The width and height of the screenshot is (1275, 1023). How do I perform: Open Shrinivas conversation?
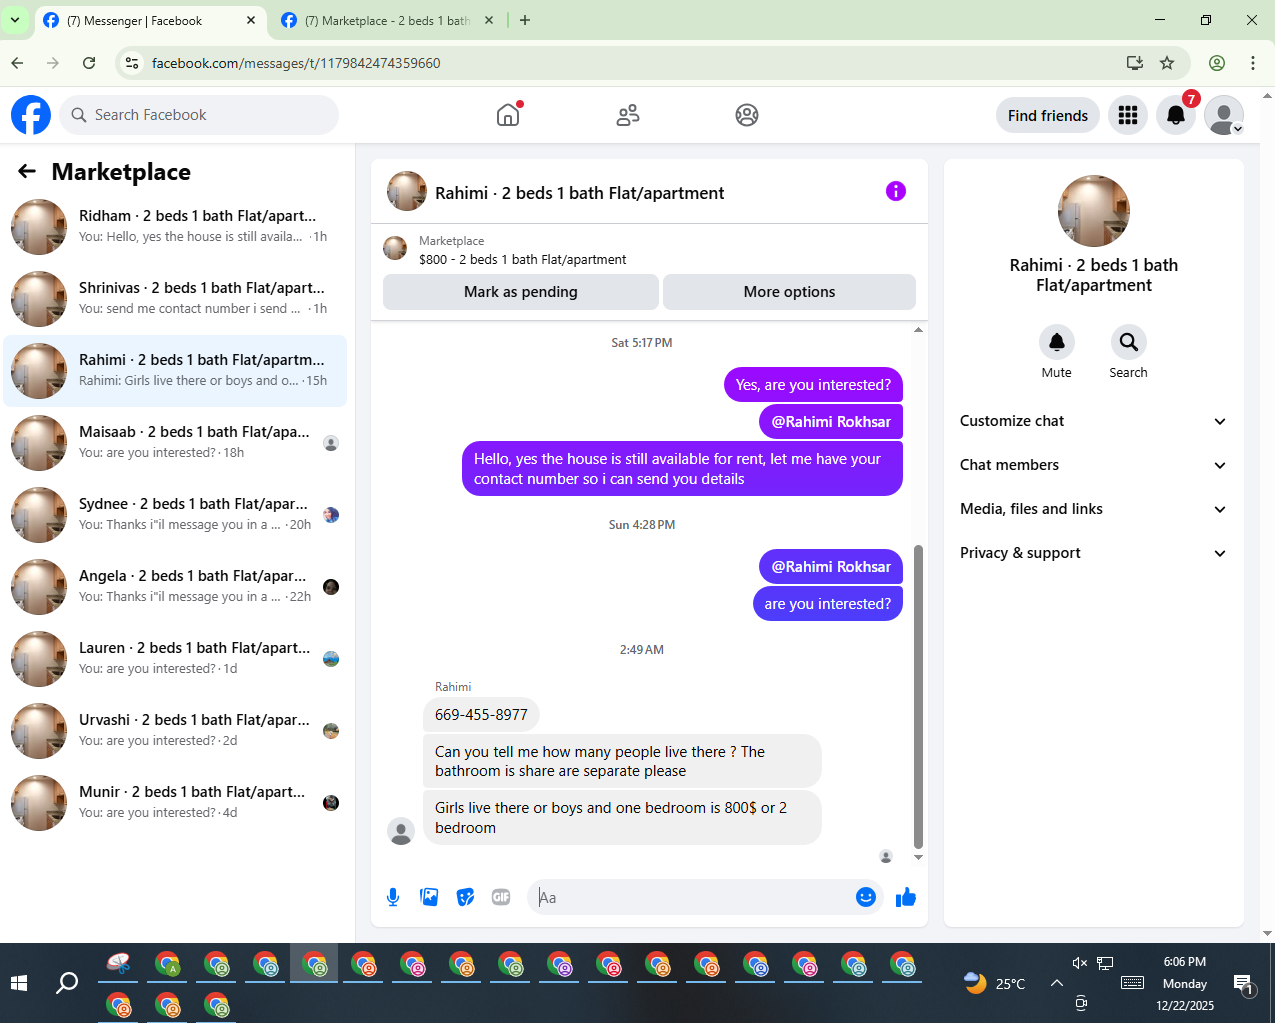(175, 299)
